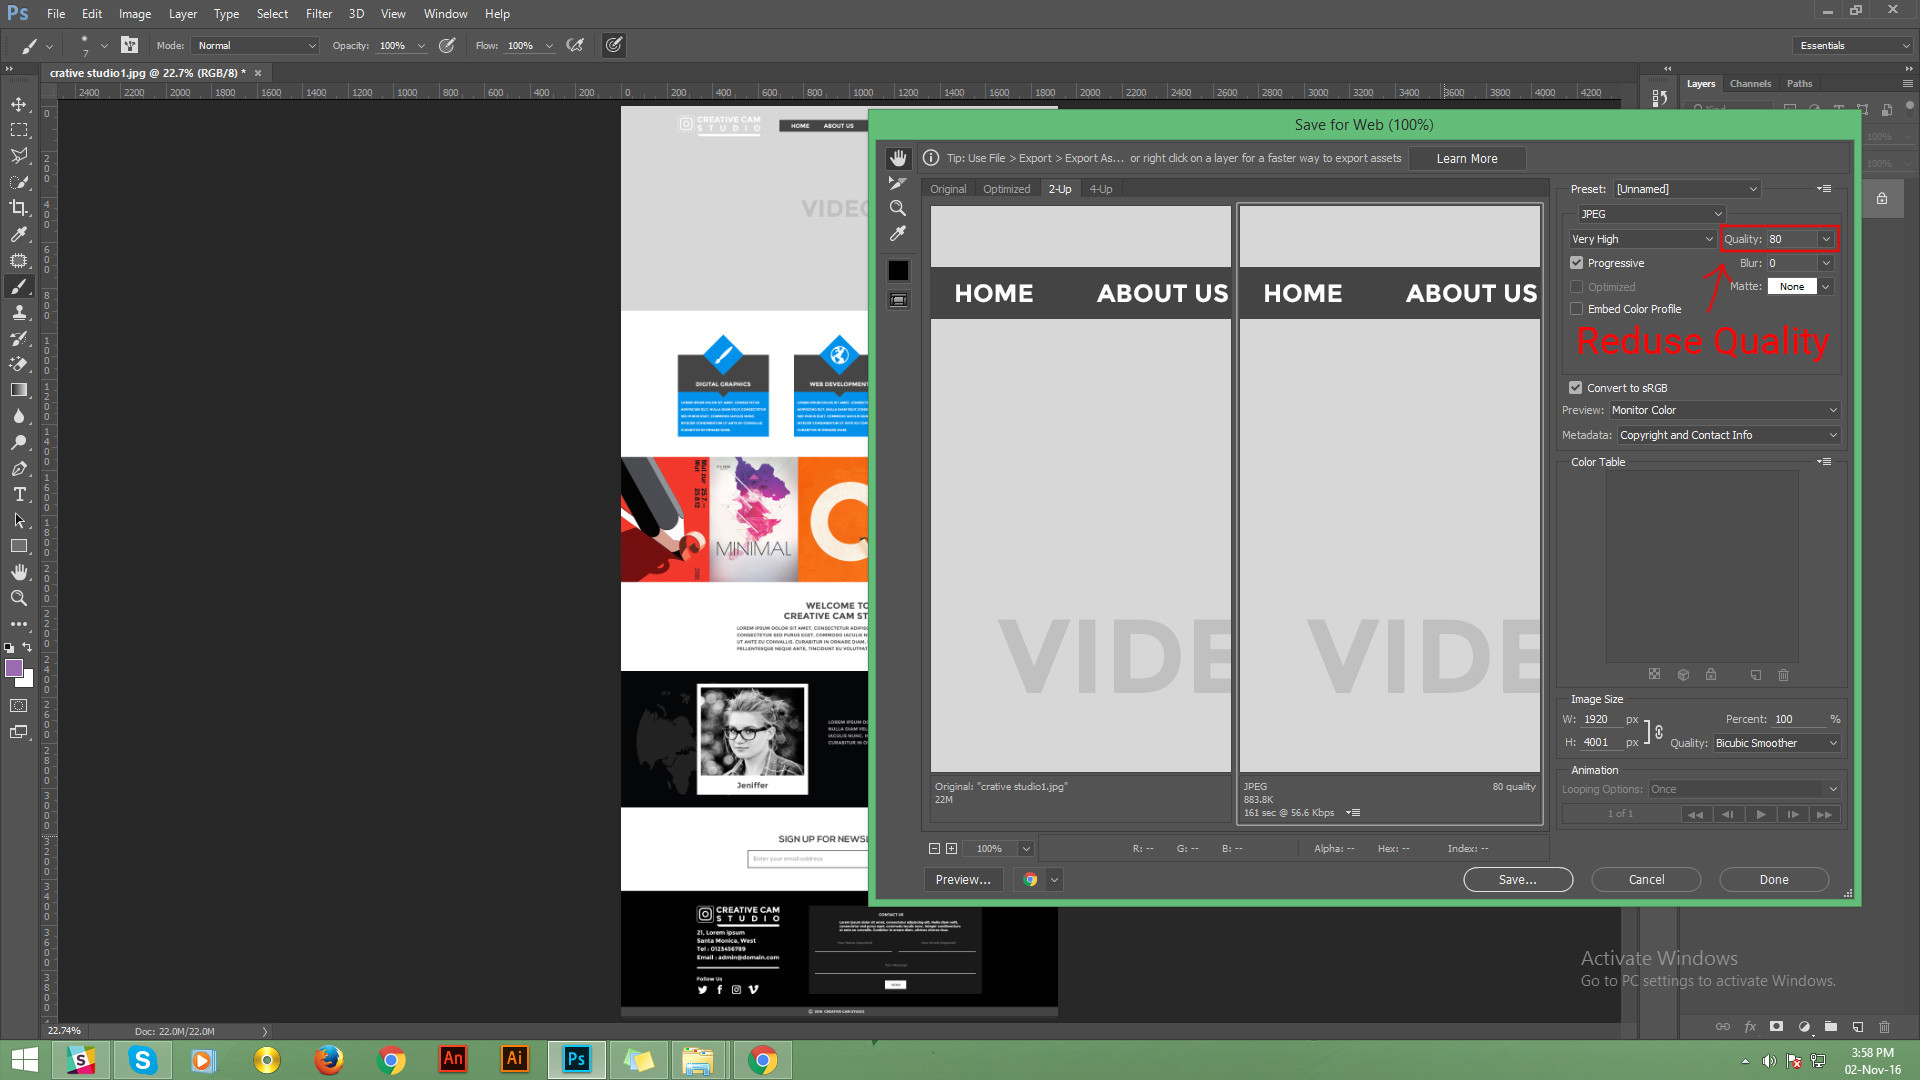Click the black eyedropper color swatch
Viewport: 1920px width, 1080px height.
click(x=898, y=270)
